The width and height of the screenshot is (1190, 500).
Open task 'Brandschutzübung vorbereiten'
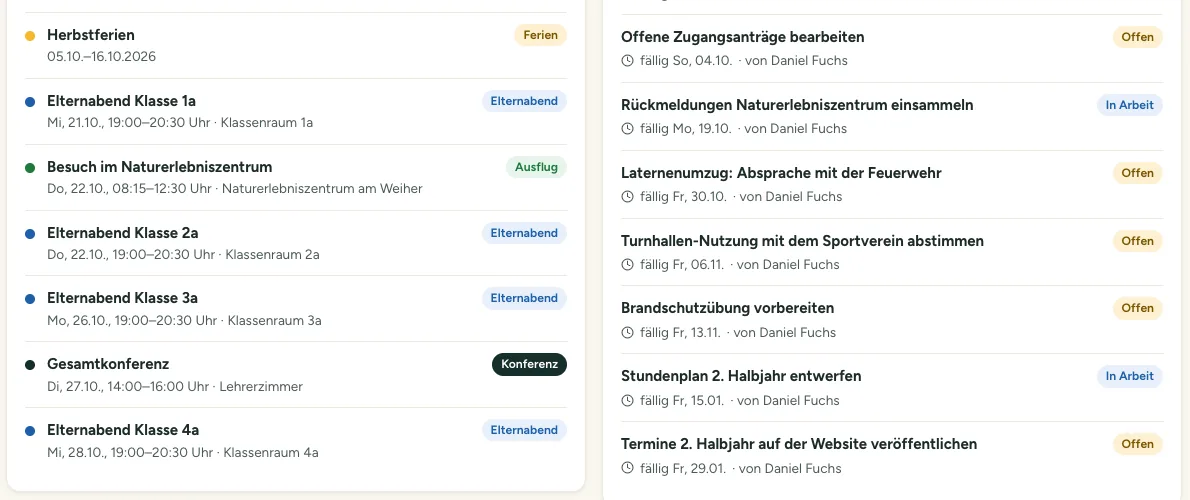892,320
